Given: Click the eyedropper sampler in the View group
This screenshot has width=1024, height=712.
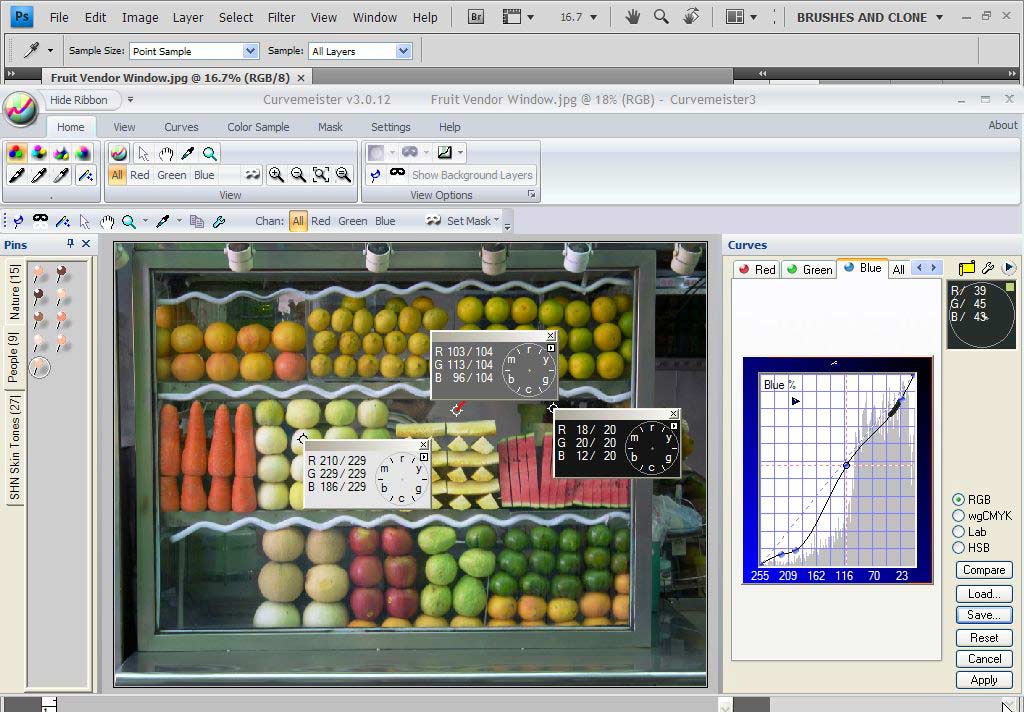Looking at the screenshot, I should pyautogui.click(x=188, y=154).
